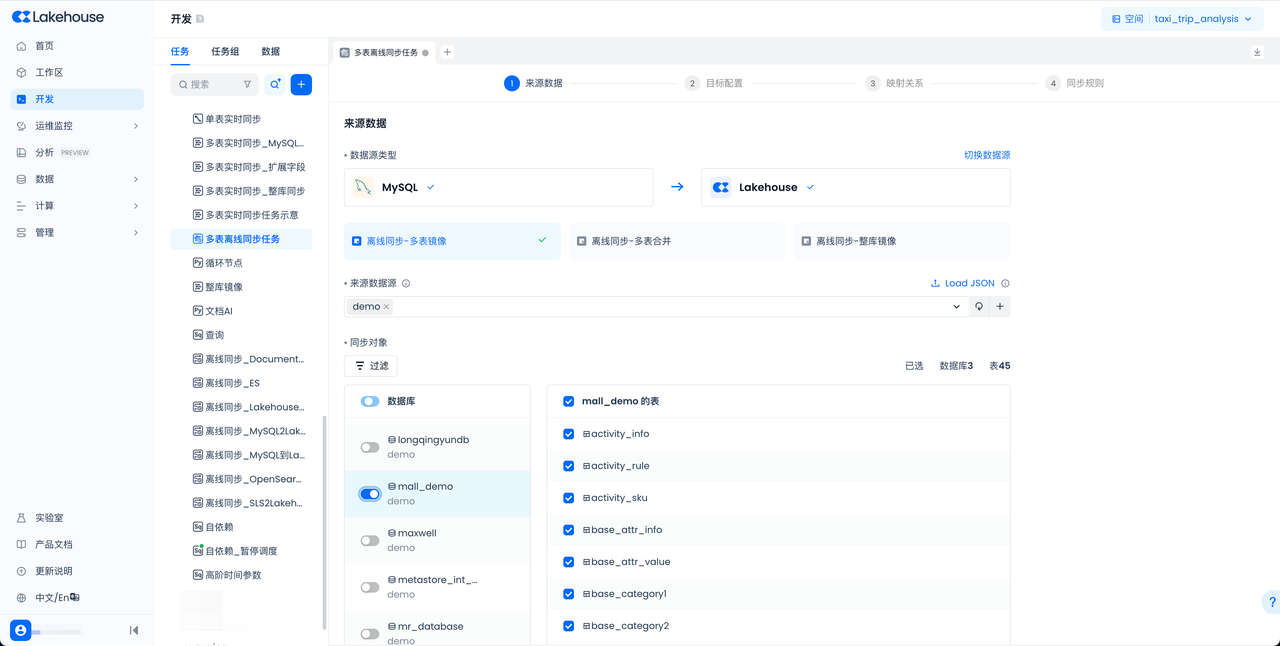Uncheck the activity_info table checkbox
The height and width of the screenshot is (646, 1280).
[x=568, y=434]
